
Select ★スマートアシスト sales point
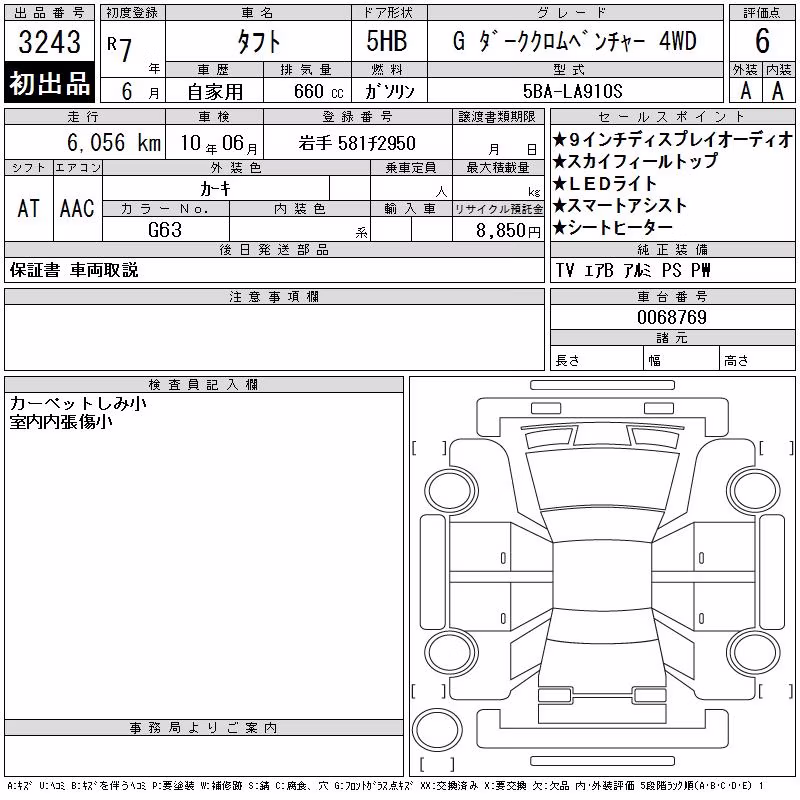coord(620,206)
